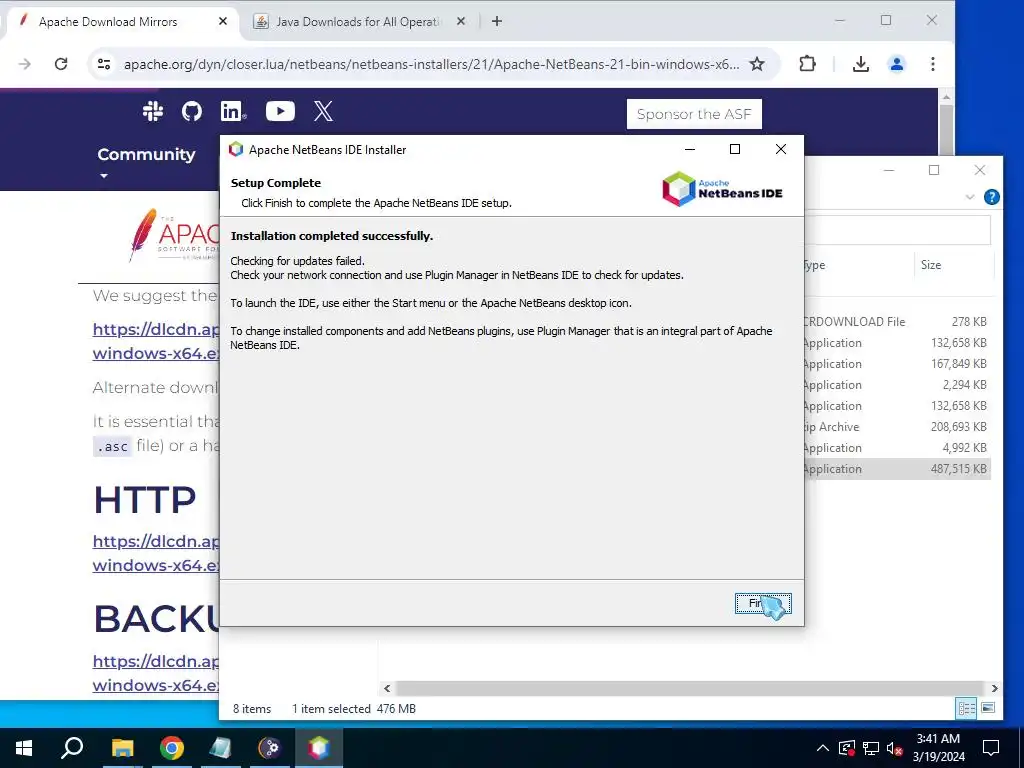Click the File Explorer search box
This screenshot has width=1024, height=768.
click(898, 230)
